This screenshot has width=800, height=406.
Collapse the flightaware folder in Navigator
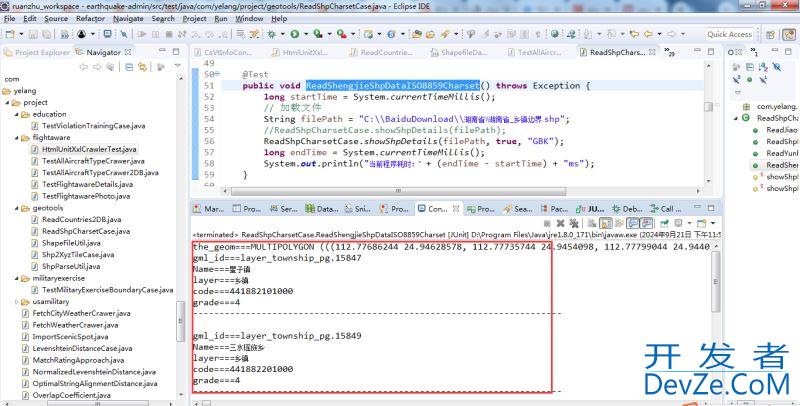pos(16,138)
